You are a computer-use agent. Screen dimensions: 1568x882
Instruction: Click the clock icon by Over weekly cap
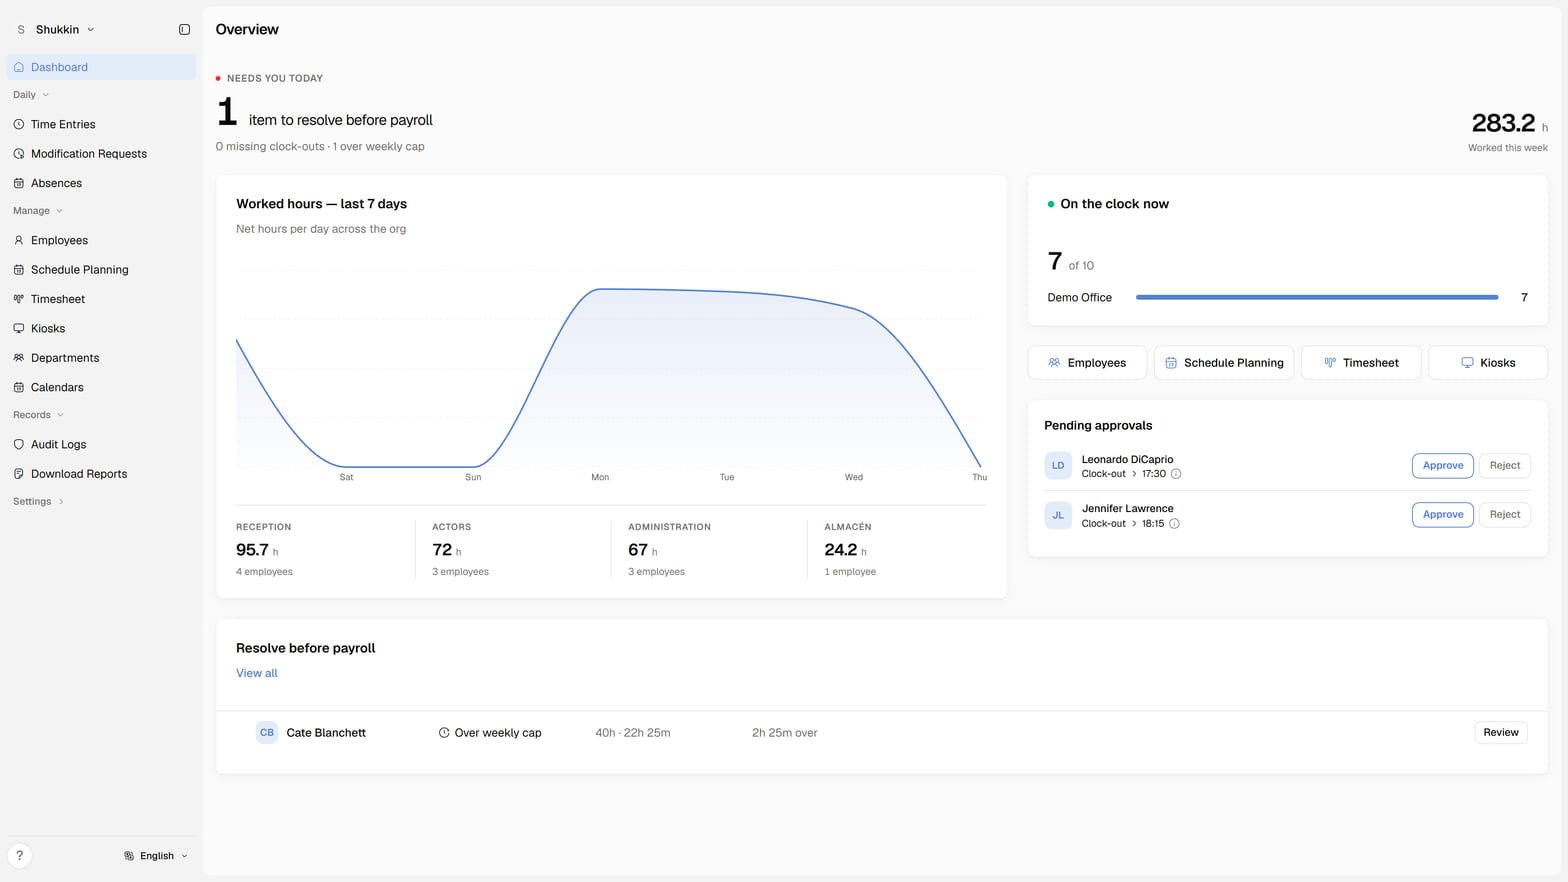444,733
